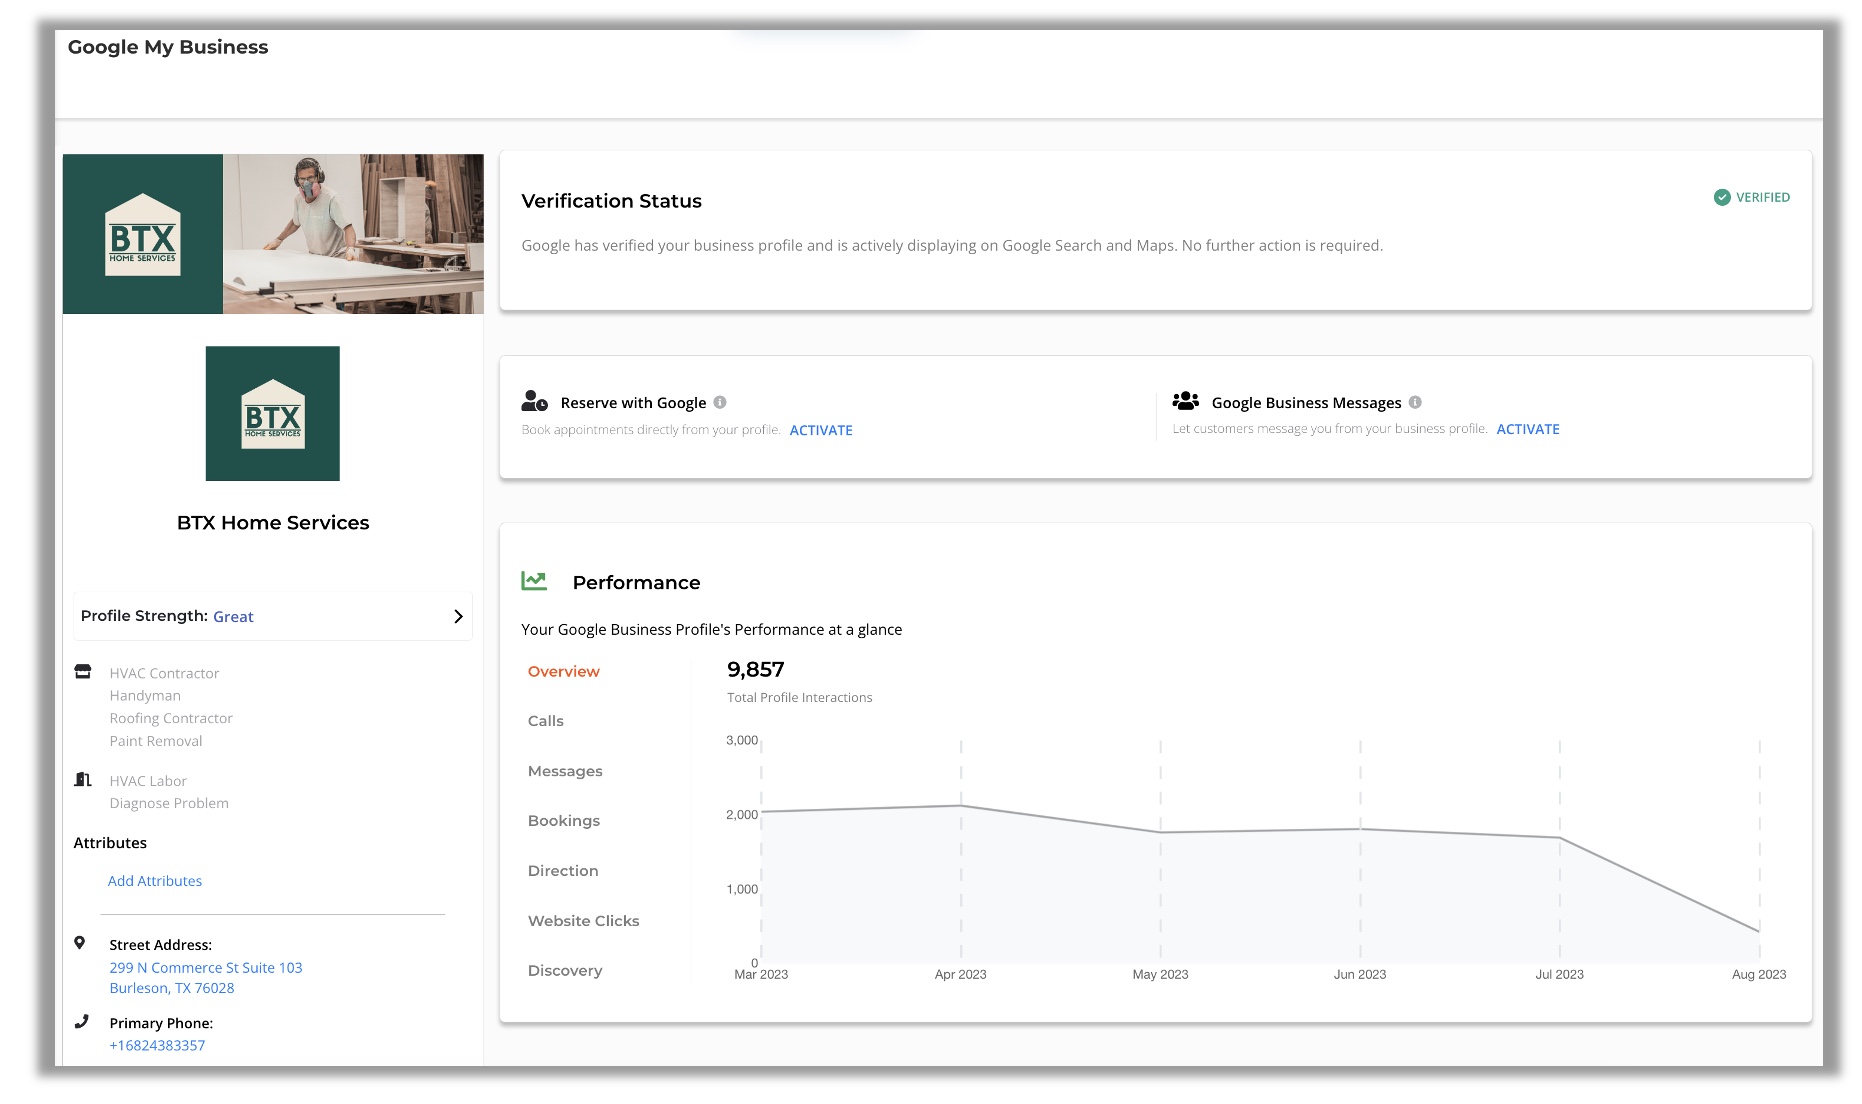Click the Apr 2023 axis label on chart
The width and height of the screenshot is (1862, 1104).
click(x=961, y=974)
